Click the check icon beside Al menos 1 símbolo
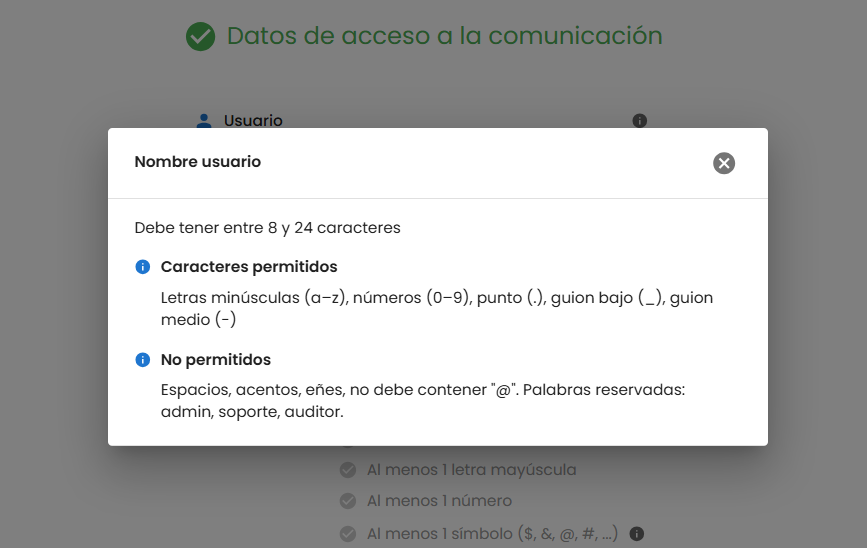Screen dimensions: 867x548 [348, 533]
